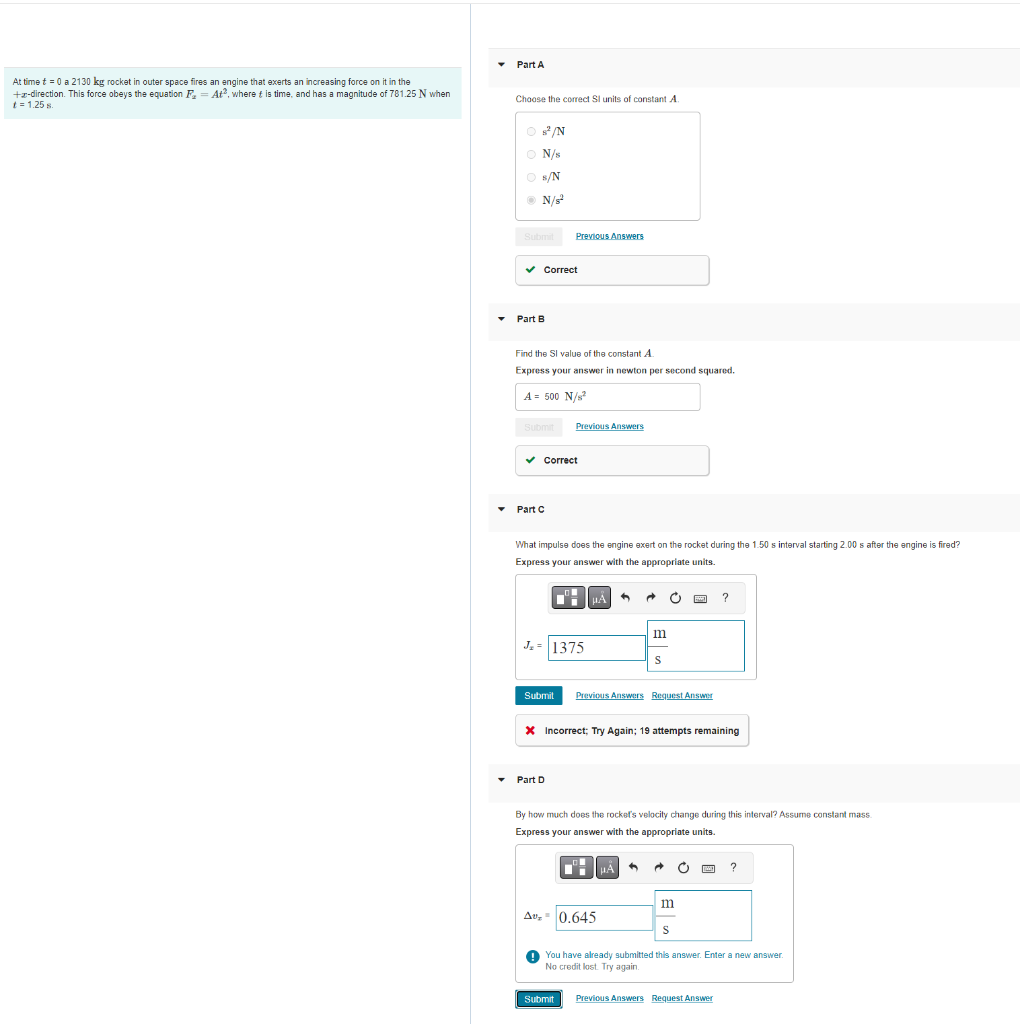This screenshot has width=1020, height=1024.
Task: Submit the Part C answer
Action: tap(539, 696)
